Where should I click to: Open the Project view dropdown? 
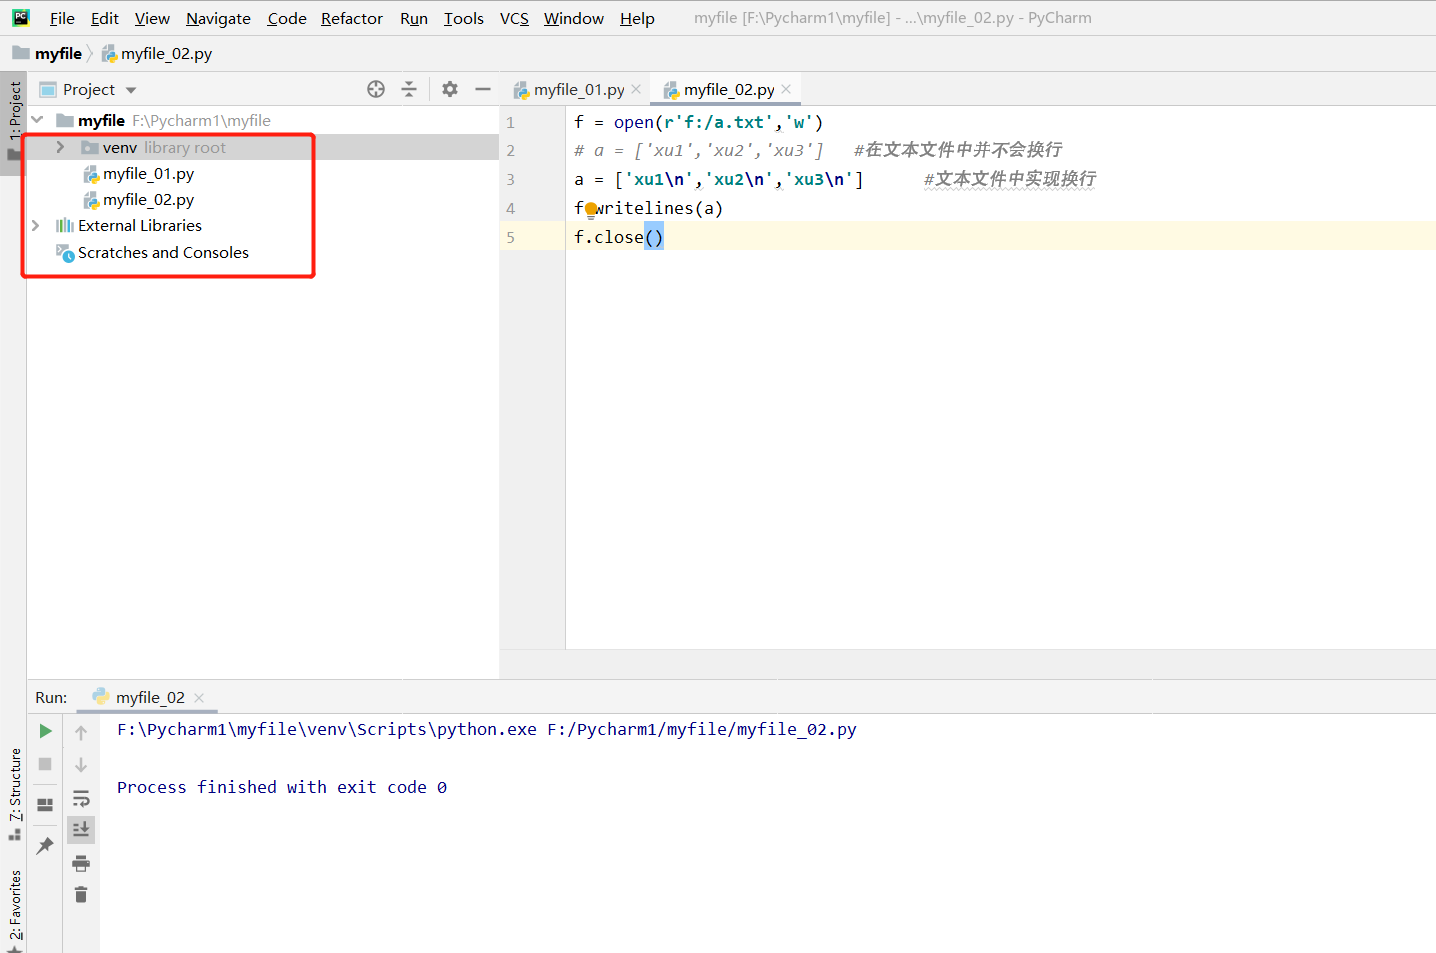(x=131, y=90)
